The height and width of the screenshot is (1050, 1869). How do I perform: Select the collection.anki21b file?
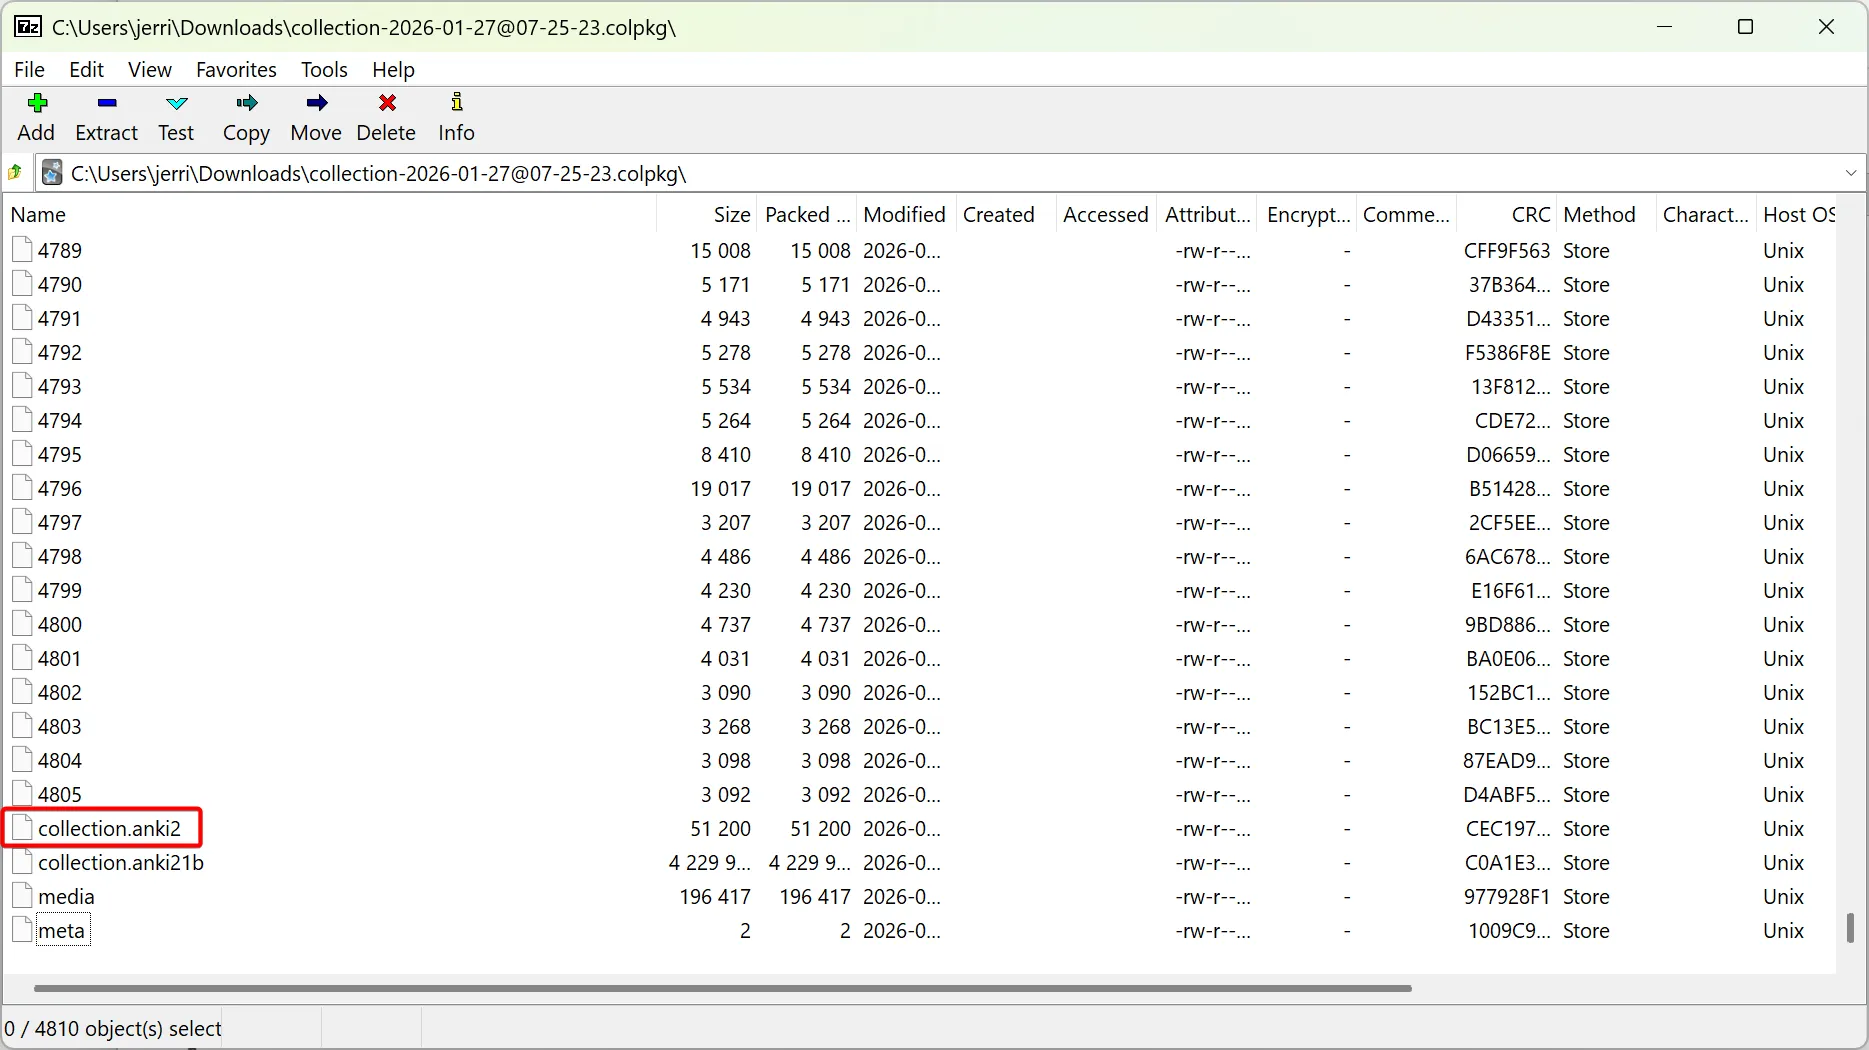(120, 863)
